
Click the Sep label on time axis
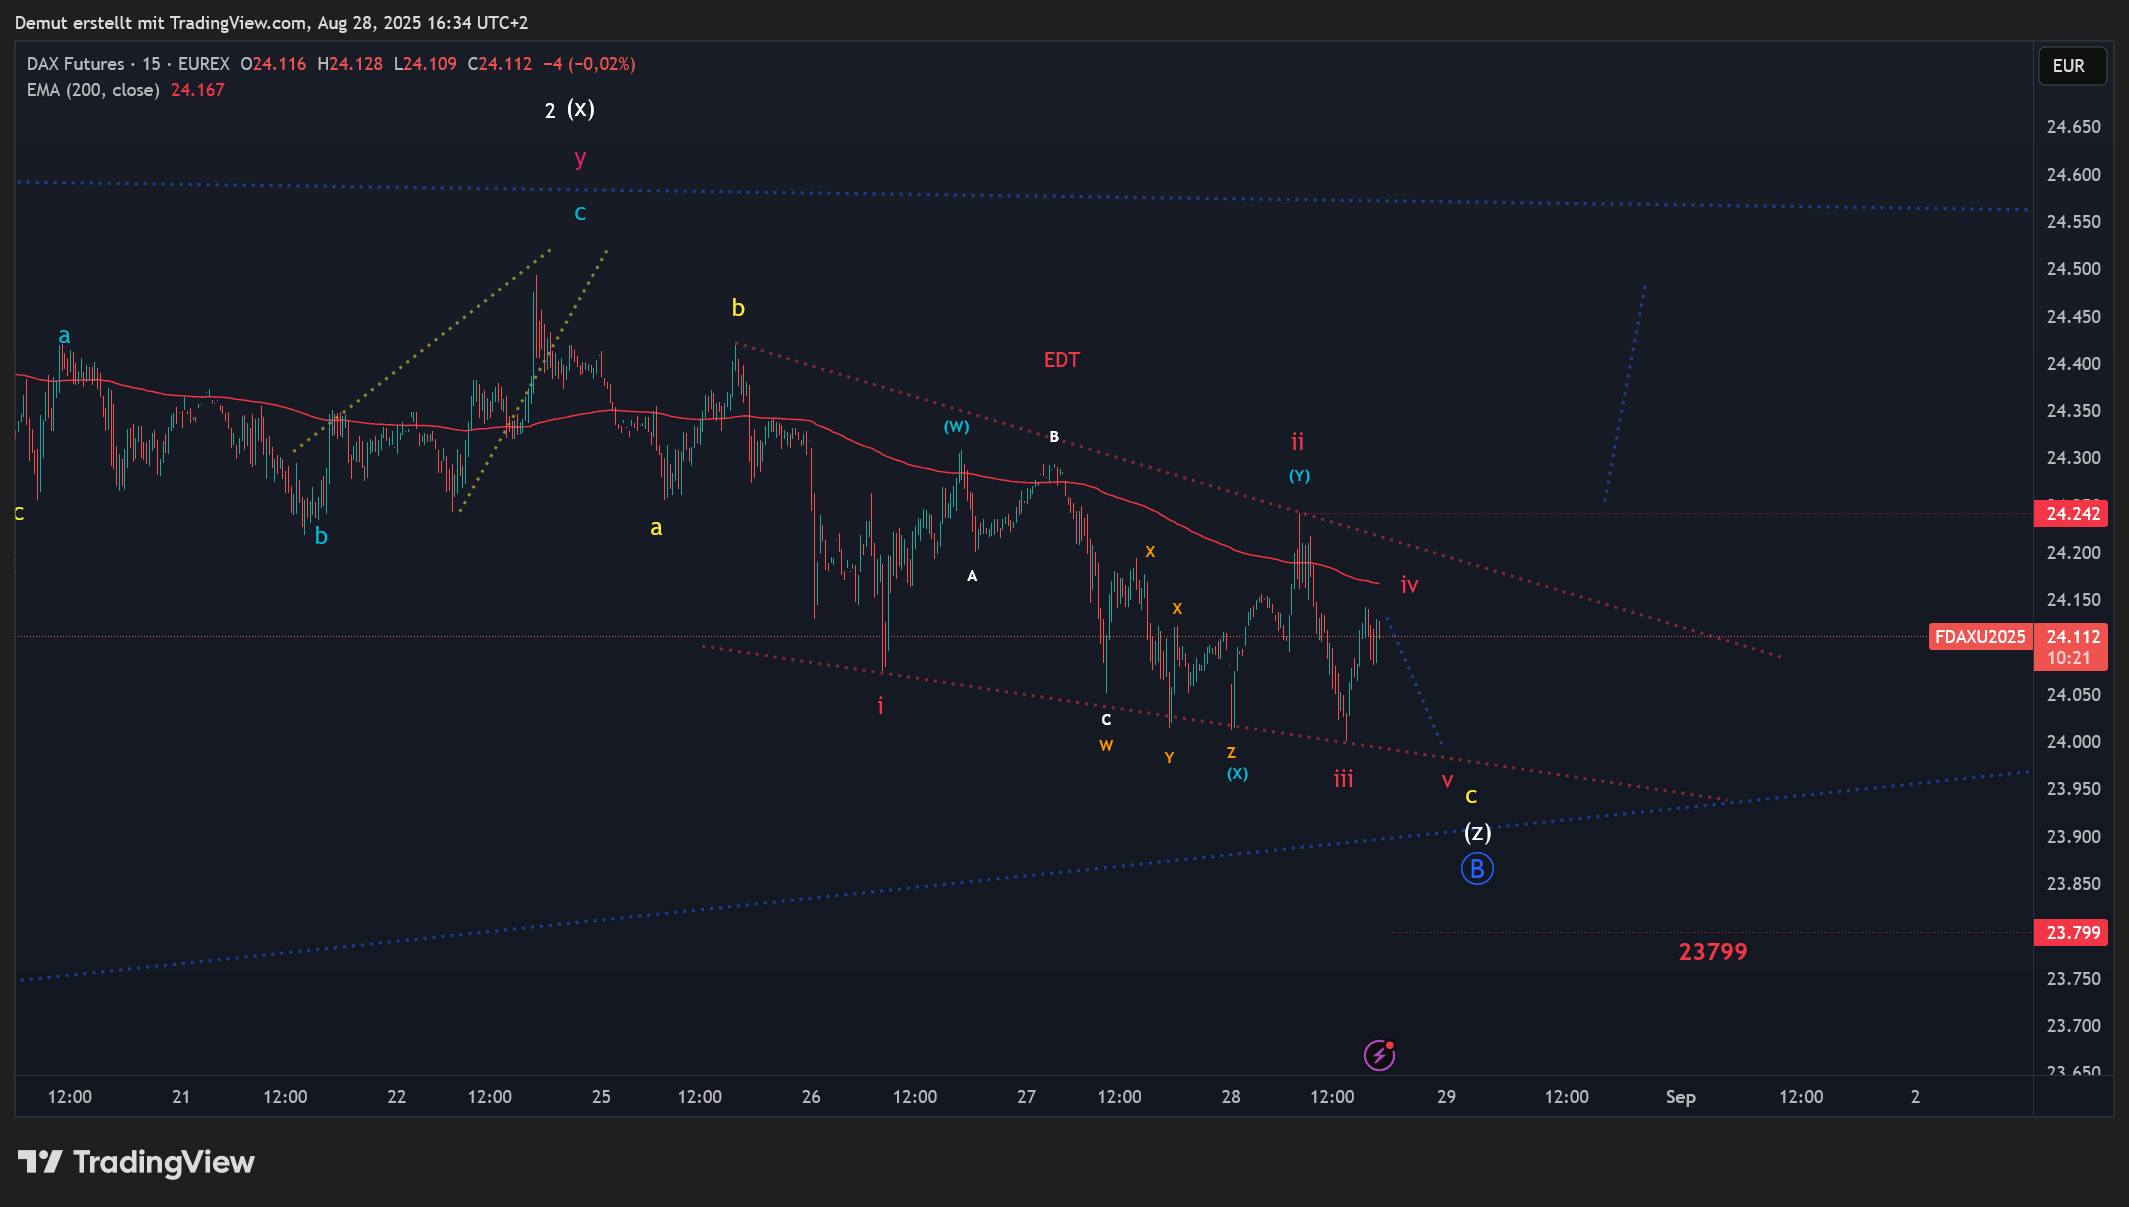(1680, 1096)
